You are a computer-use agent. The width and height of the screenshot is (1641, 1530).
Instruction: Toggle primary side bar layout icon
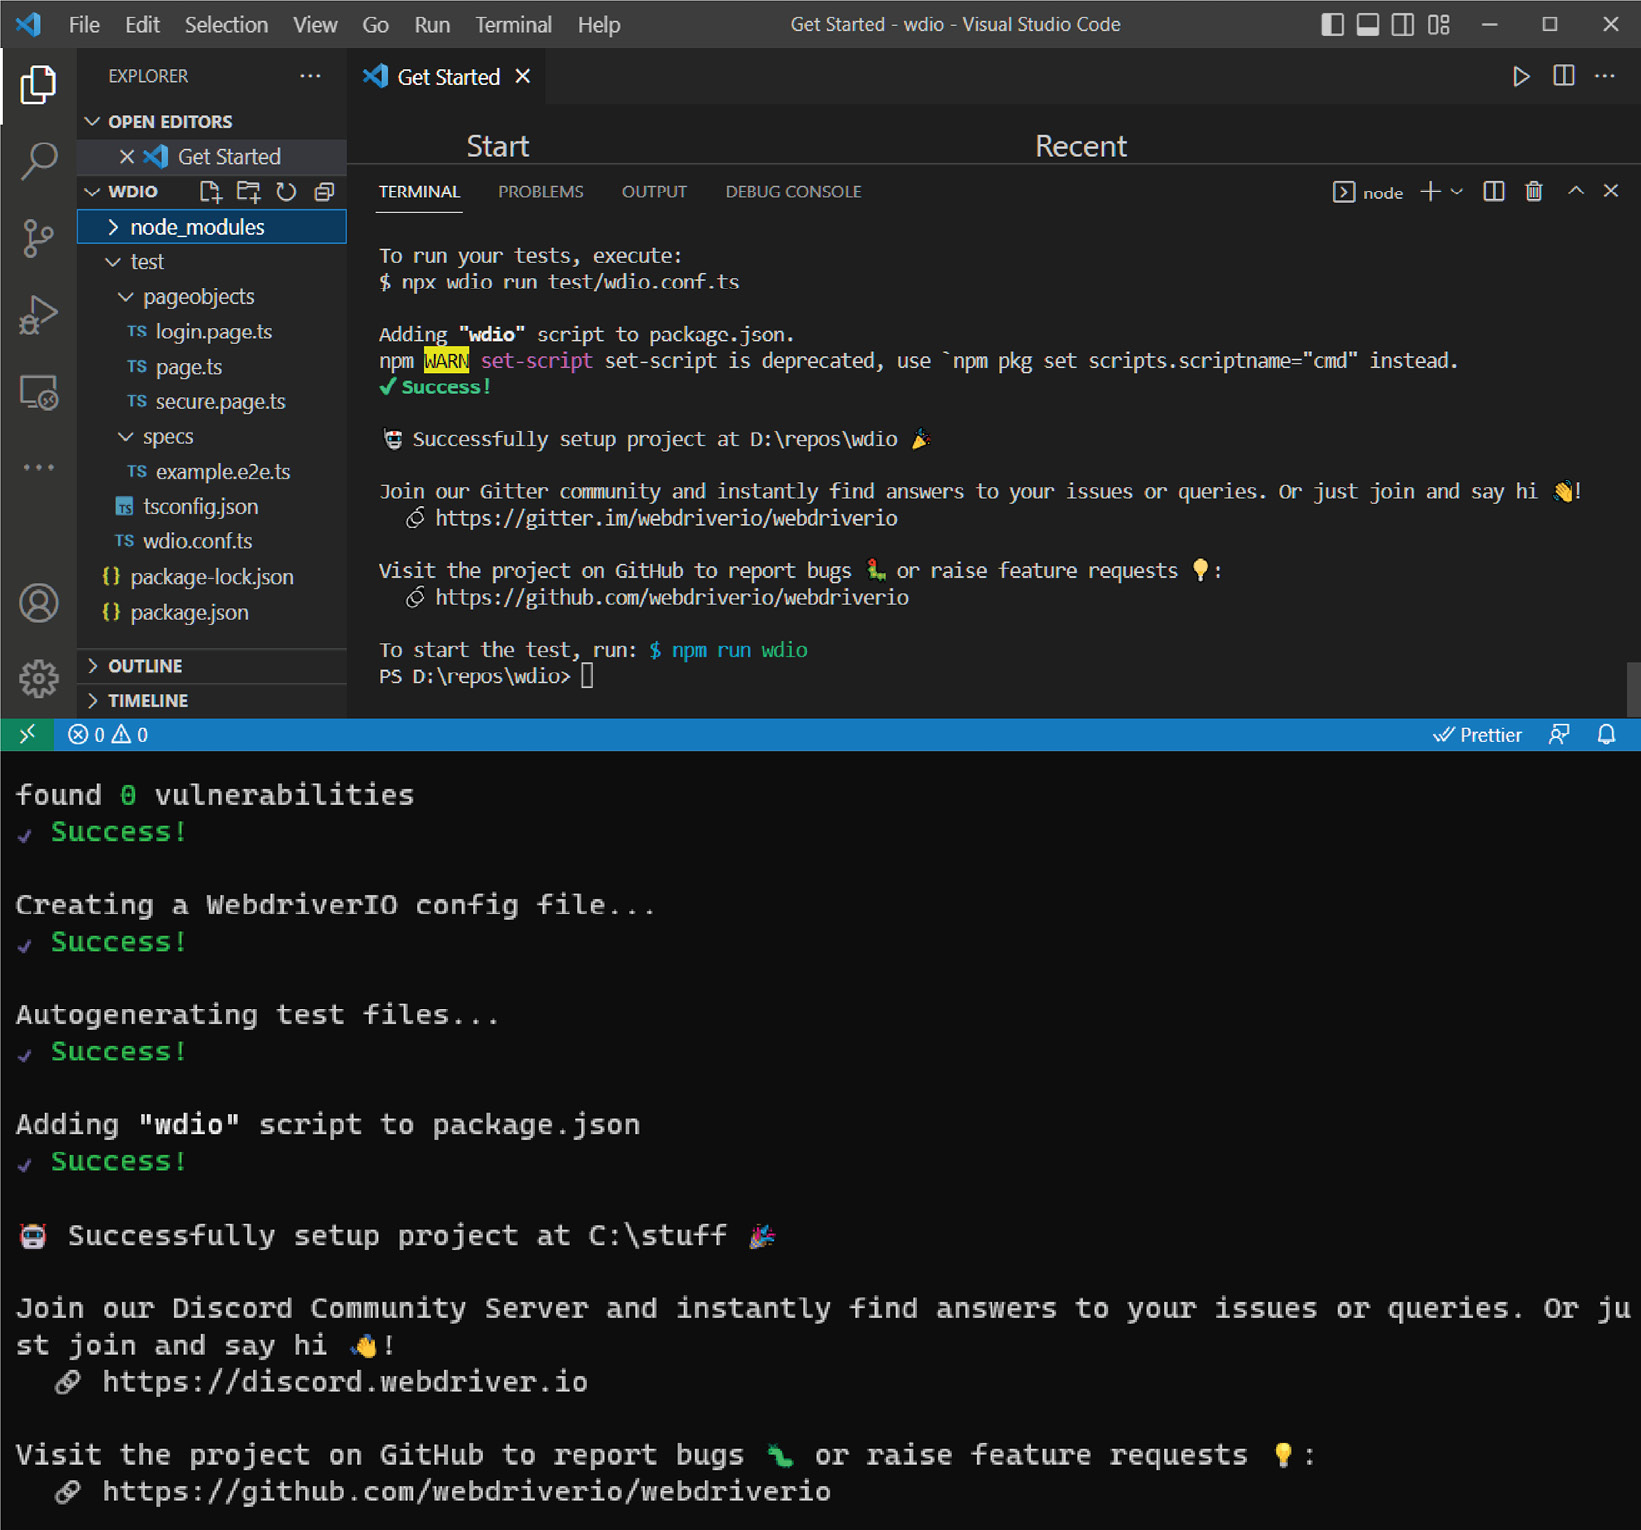(1332, 25)
